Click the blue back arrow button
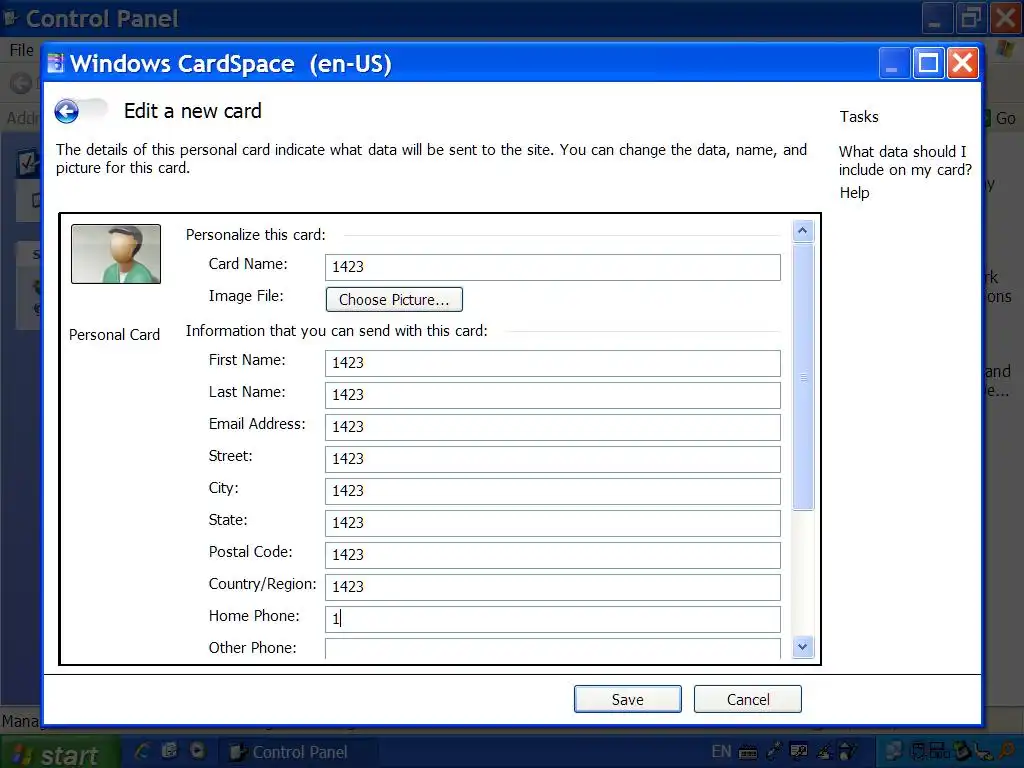 [67, 112]
